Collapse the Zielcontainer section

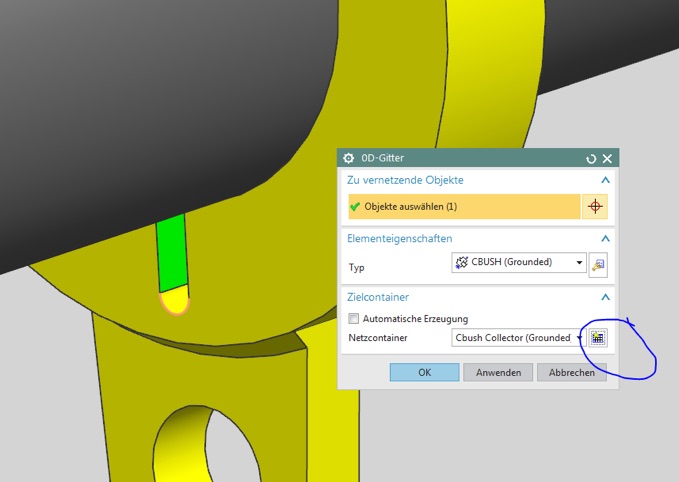pos(605,297)
